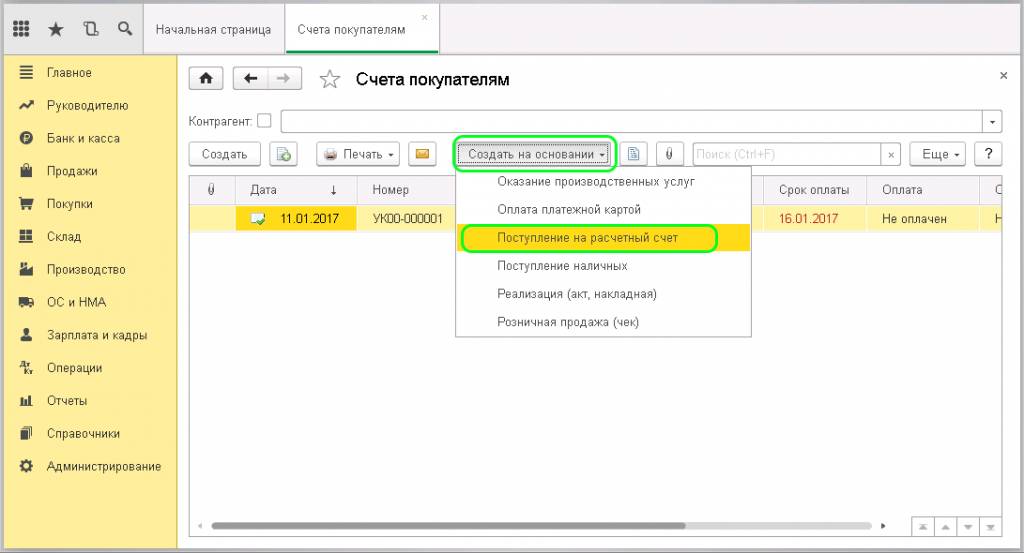This screenshot has height=553, width=1024.
Task: Select Оказание производственных услуг menu item
Action: [x=603, y=182]
